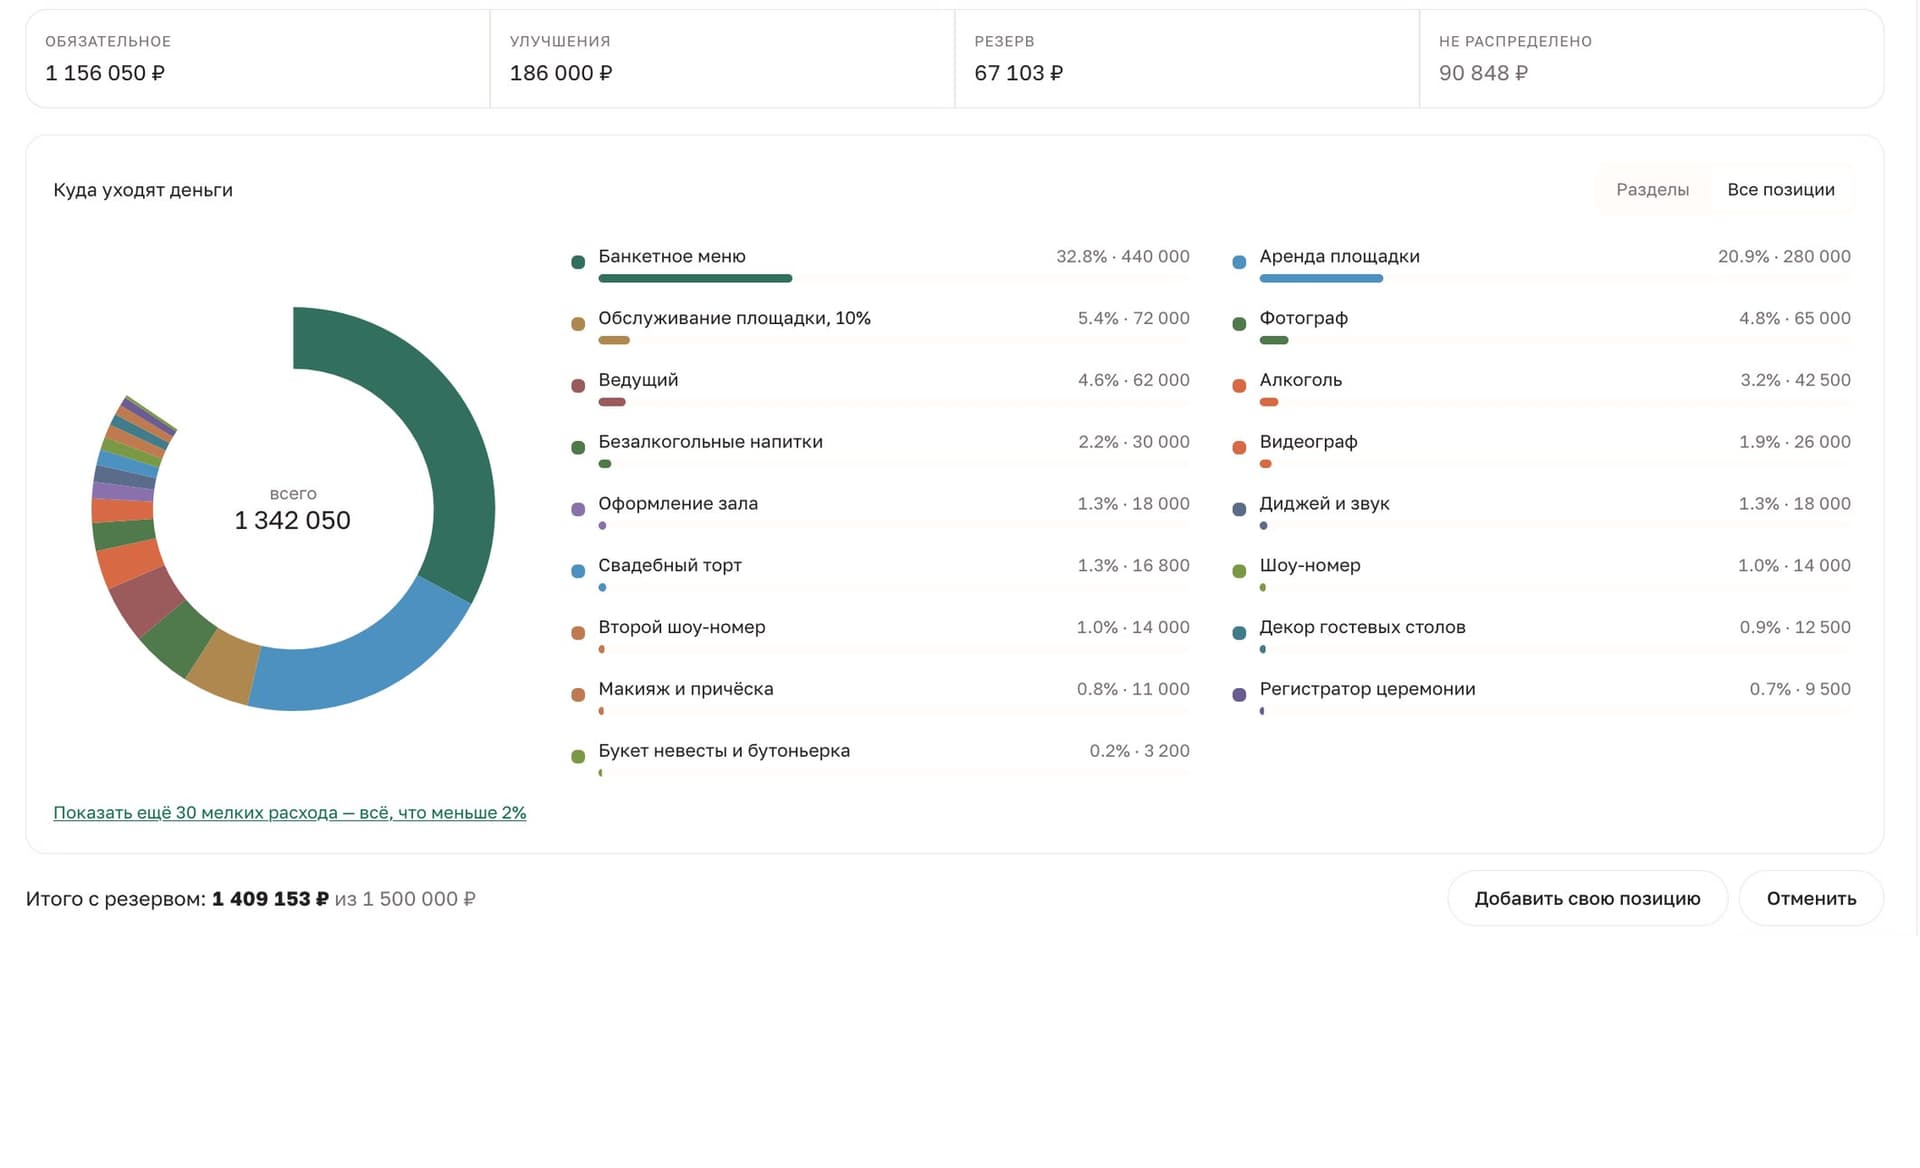Screen dimensions: 1920x1168
Task: Click the Отменить button
Action: 1811,898
